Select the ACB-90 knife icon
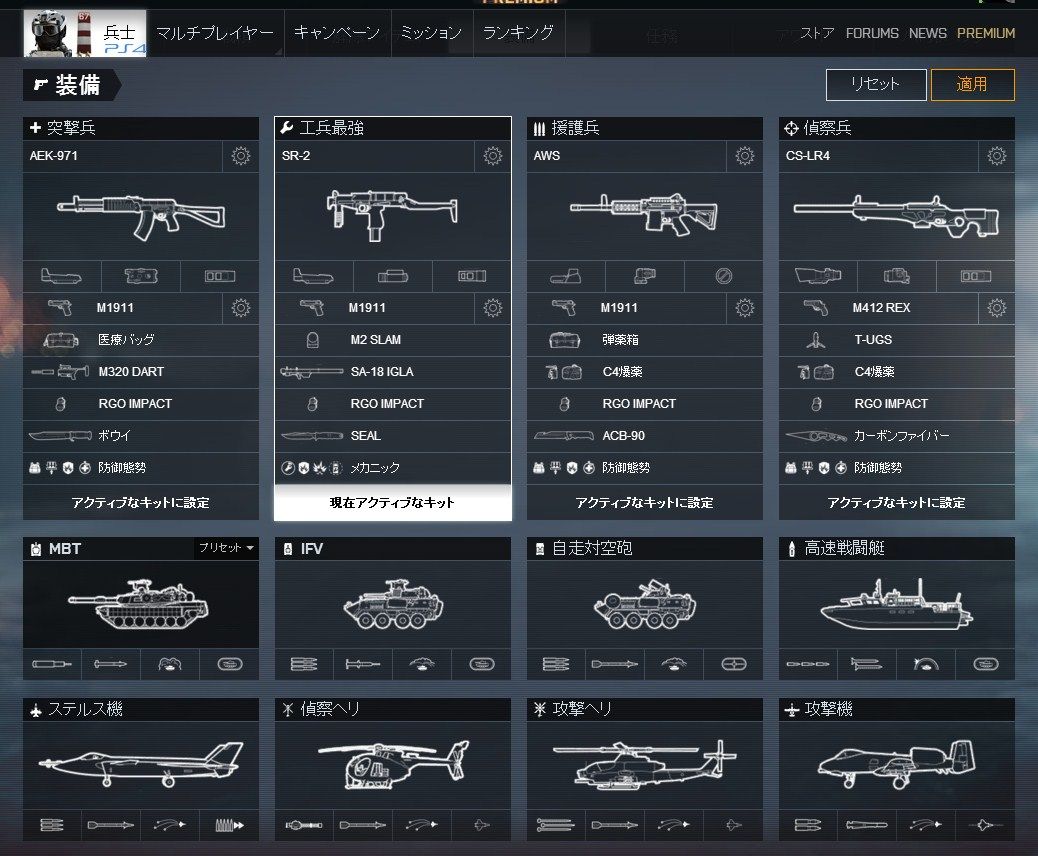1038x856 pixels. pos(564,436)
